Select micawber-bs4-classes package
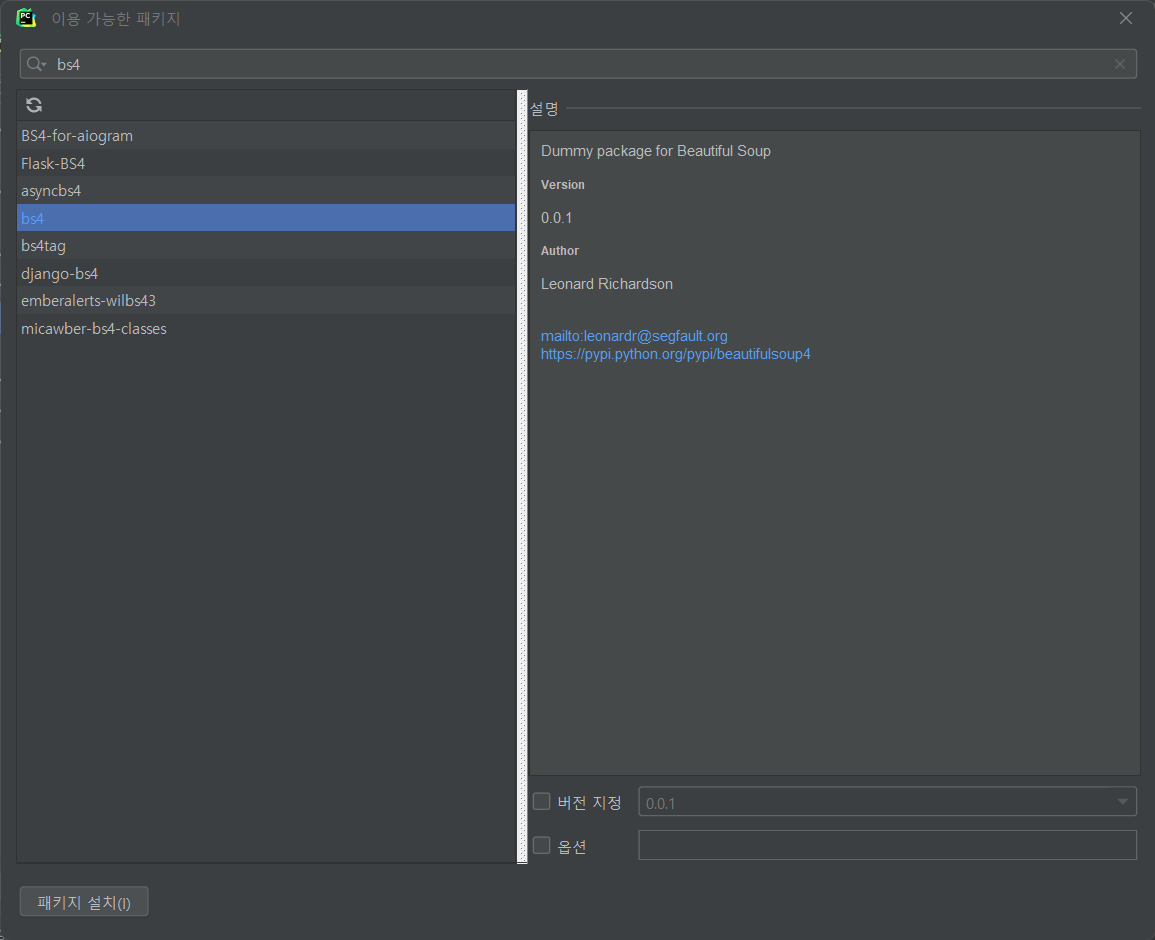This screenshot has width=1155, height=940. coord(266,329)
